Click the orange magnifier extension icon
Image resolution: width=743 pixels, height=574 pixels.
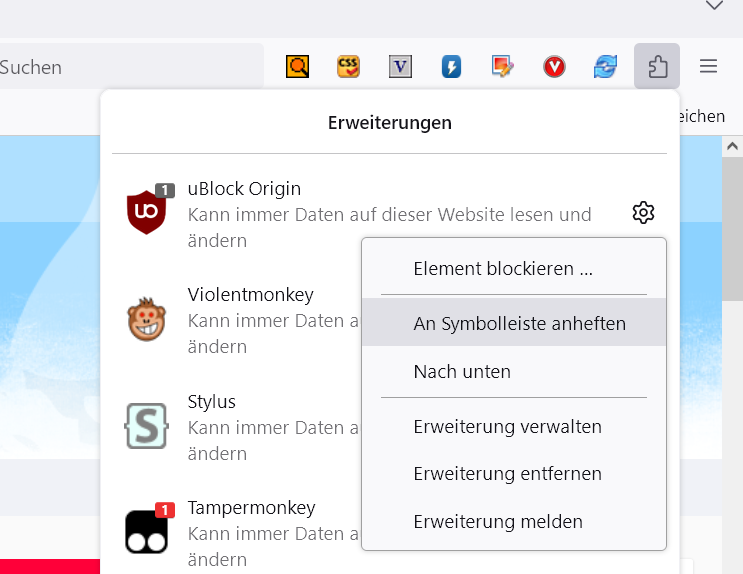coord(298,67)
